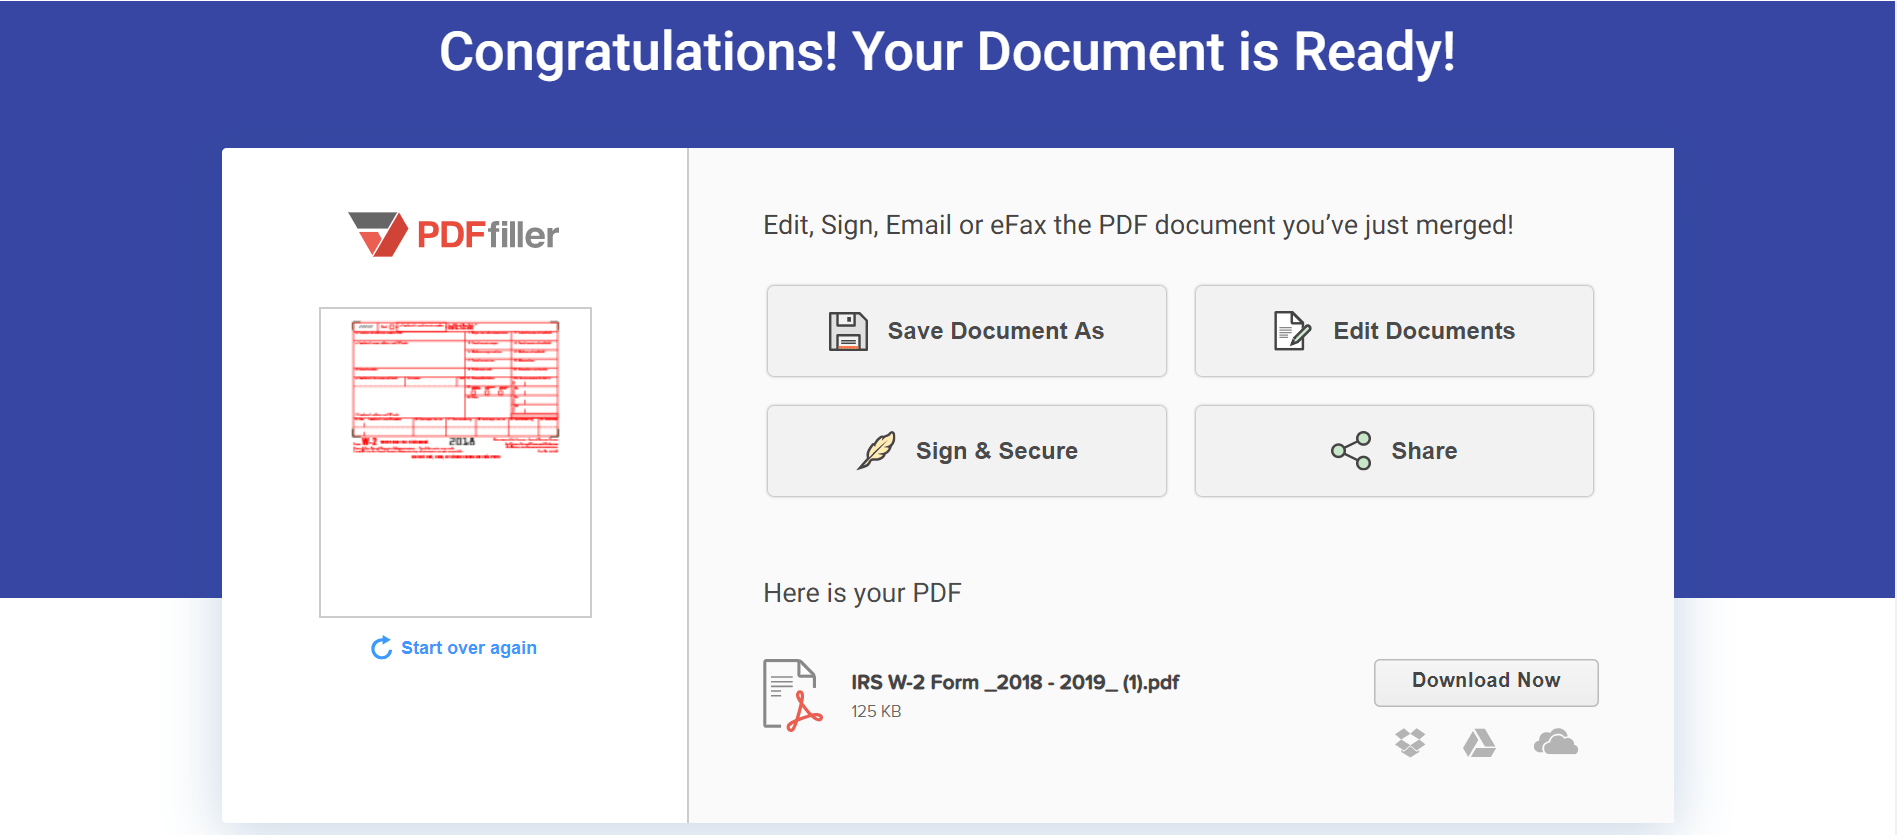Click the PDFfiller logo

coord(453,233)
